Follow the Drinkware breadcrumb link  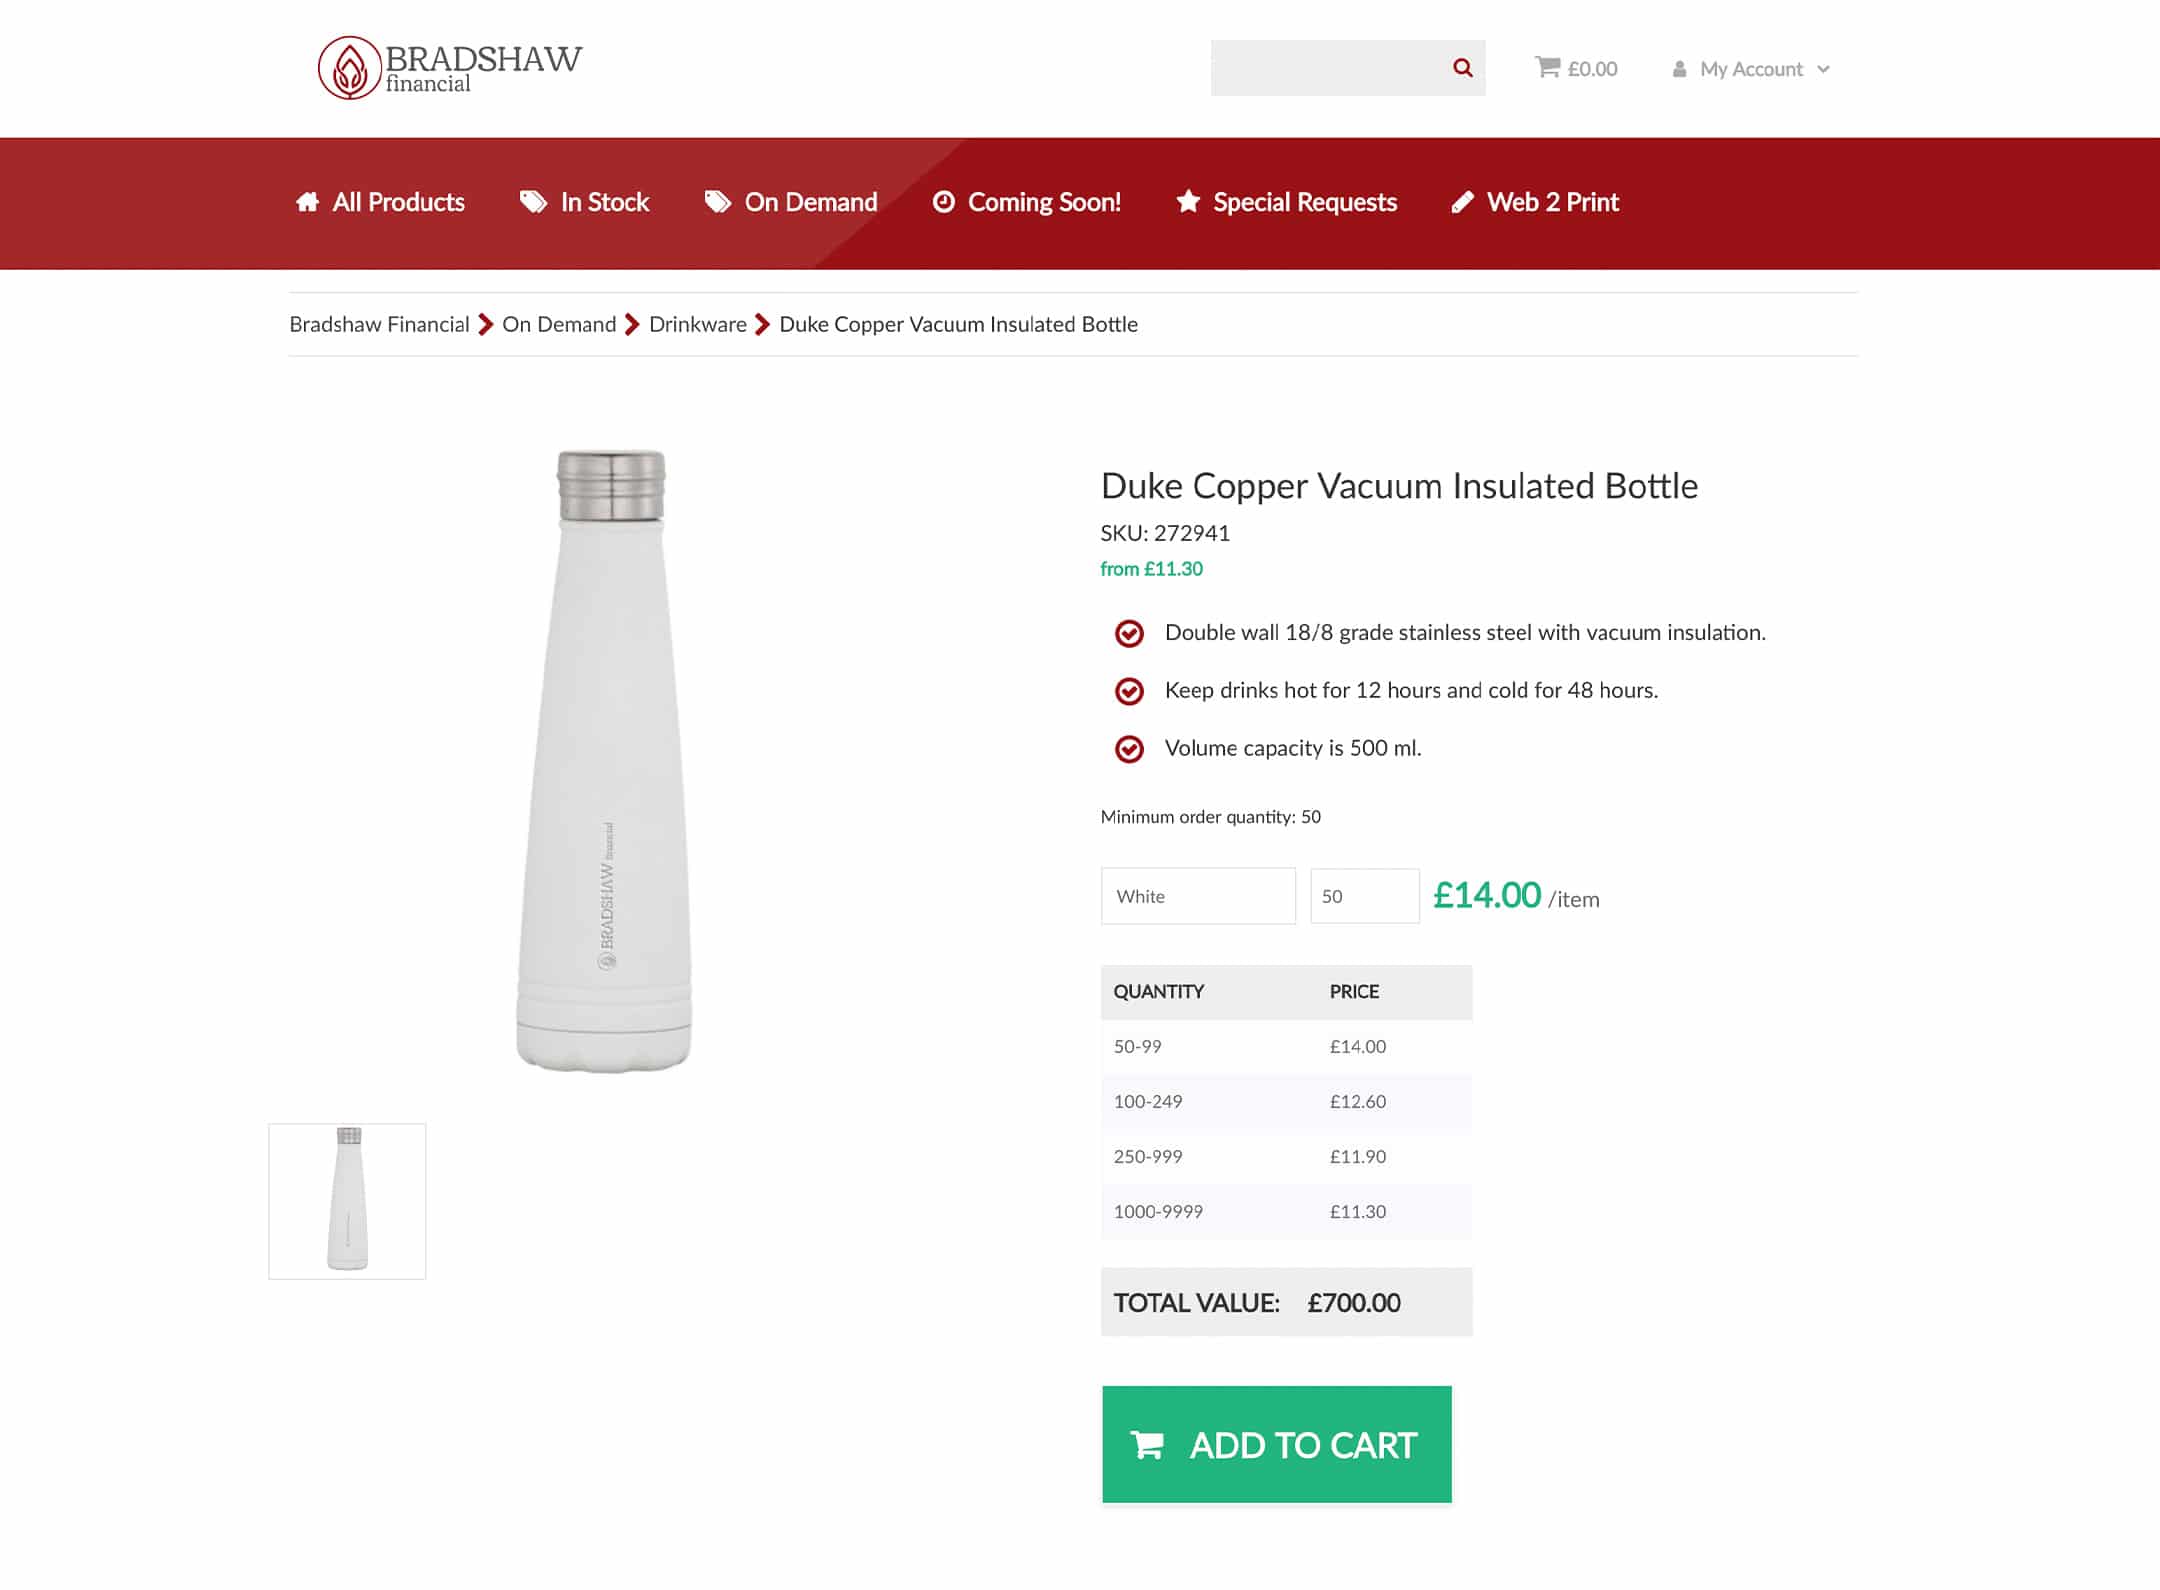pyautogui.click(x=697, y=324)
